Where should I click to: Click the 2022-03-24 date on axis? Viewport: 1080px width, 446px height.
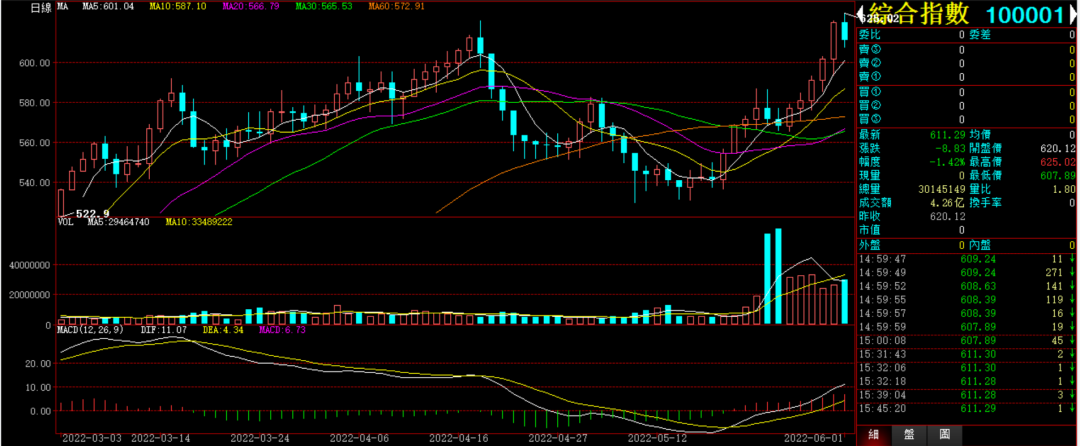click(x=260, y=438)
